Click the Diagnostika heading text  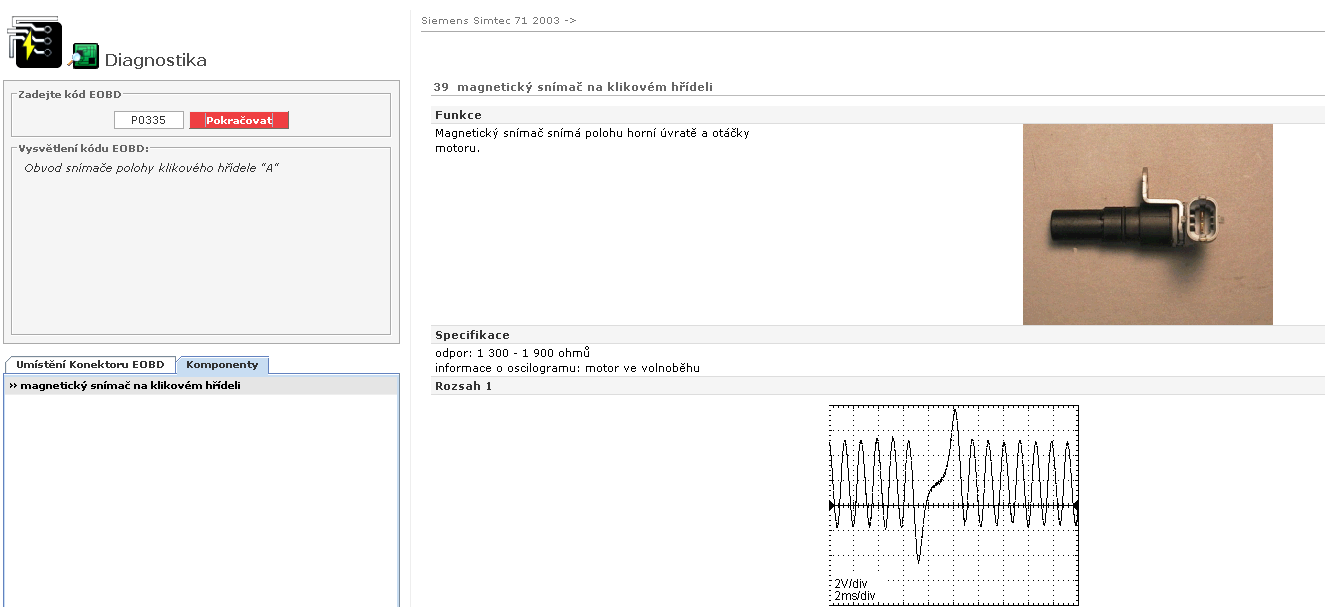click(155, 60)
